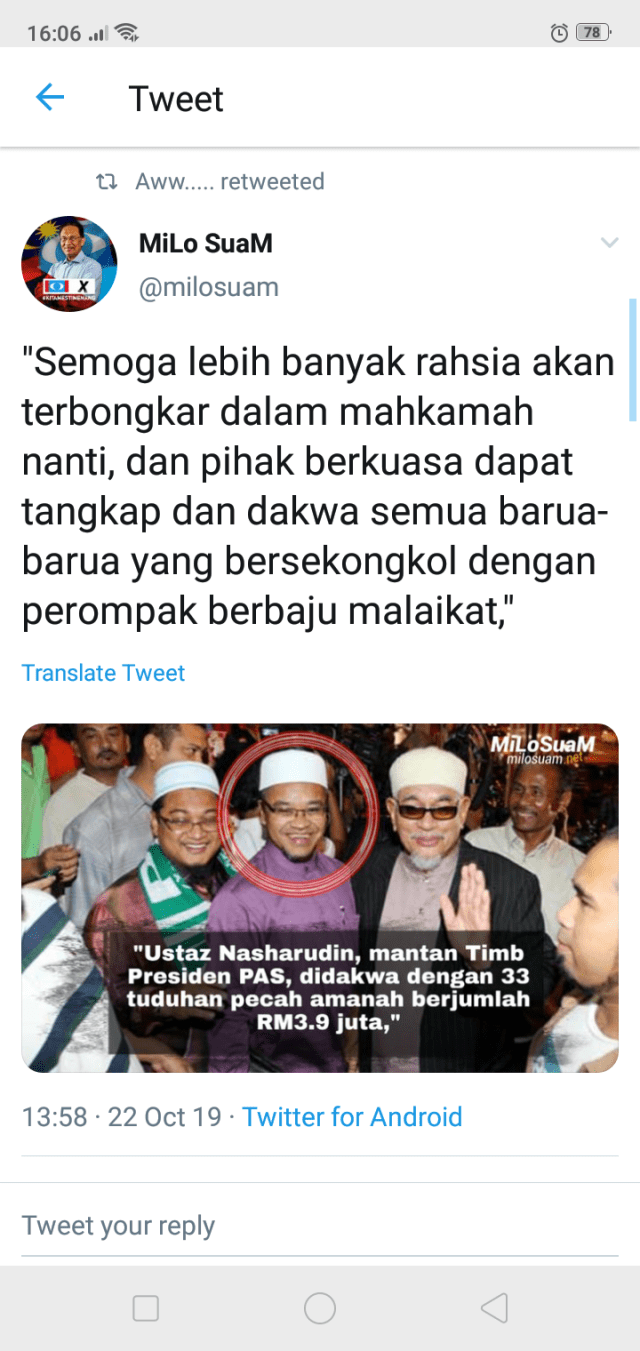Open the attached Nasharudin news image
Image resolution: width=640 pixels, height=1351 pixels.
click(x=320, y=898)
